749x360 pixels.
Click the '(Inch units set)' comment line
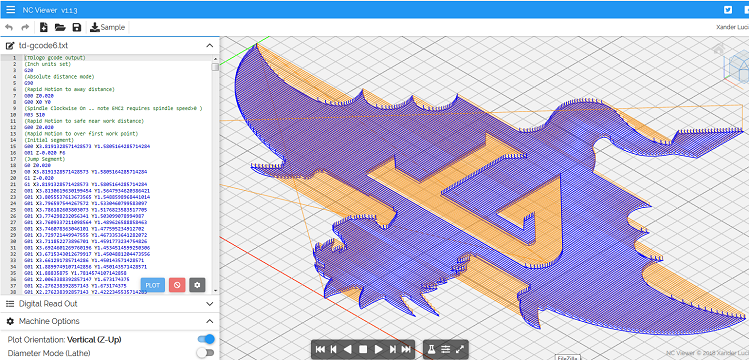[48, 64]
